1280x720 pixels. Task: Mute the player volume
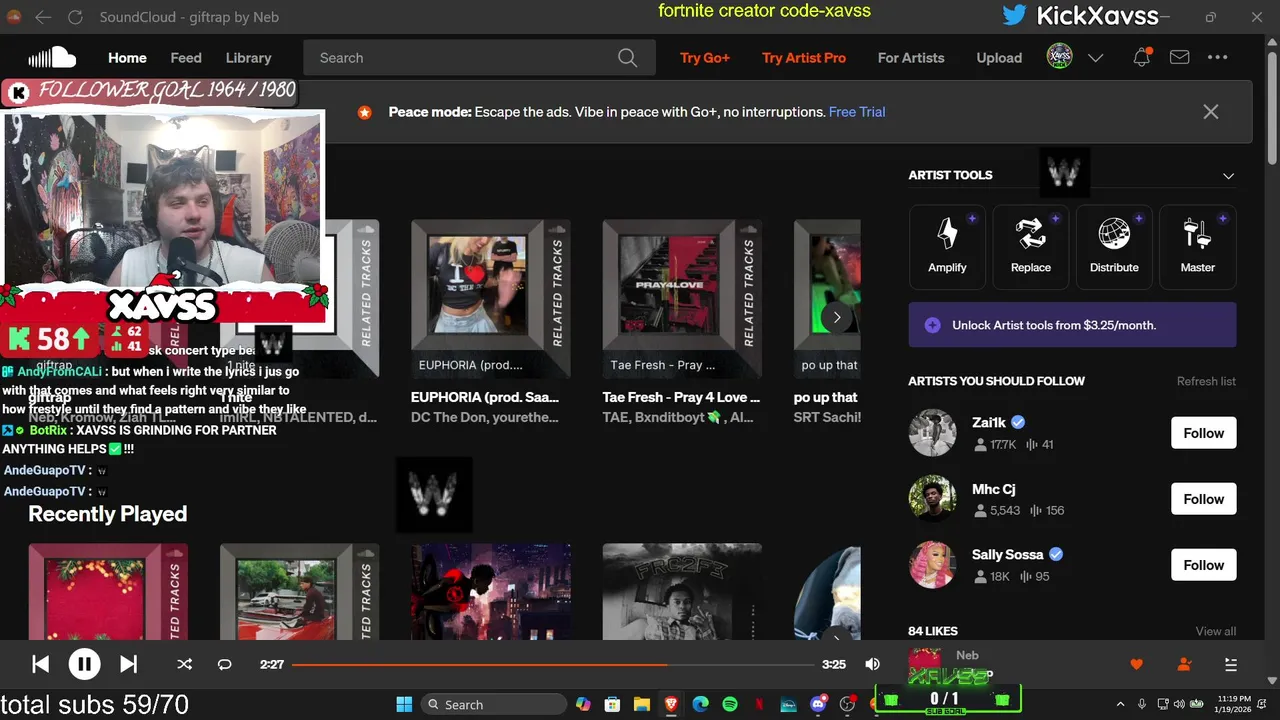click(872, 664)
